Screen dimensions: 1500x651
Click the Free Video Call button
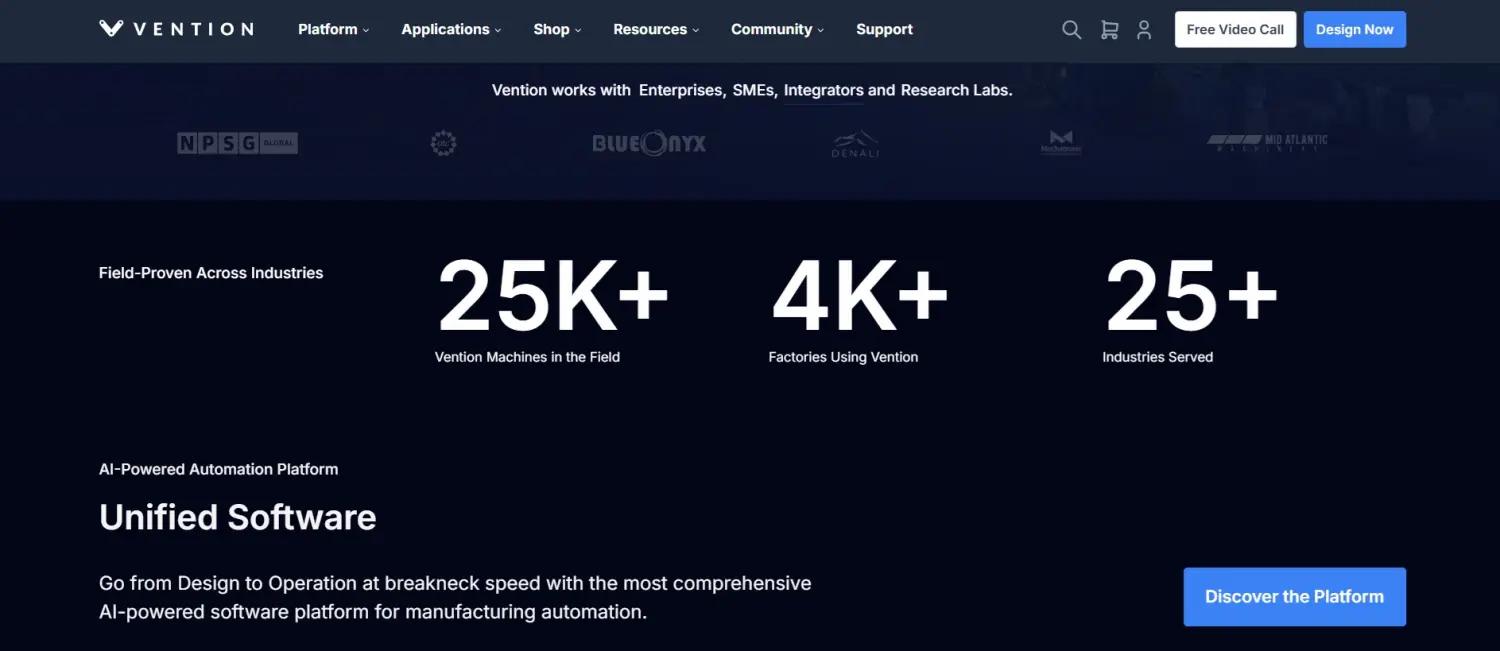pos(1235,29)
